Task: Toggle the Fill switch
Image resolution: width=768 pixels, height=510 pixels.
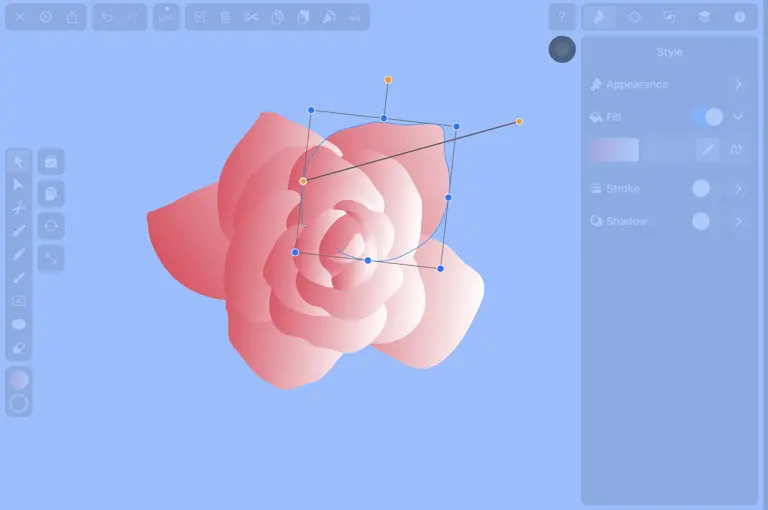Action: coord(708,117)
